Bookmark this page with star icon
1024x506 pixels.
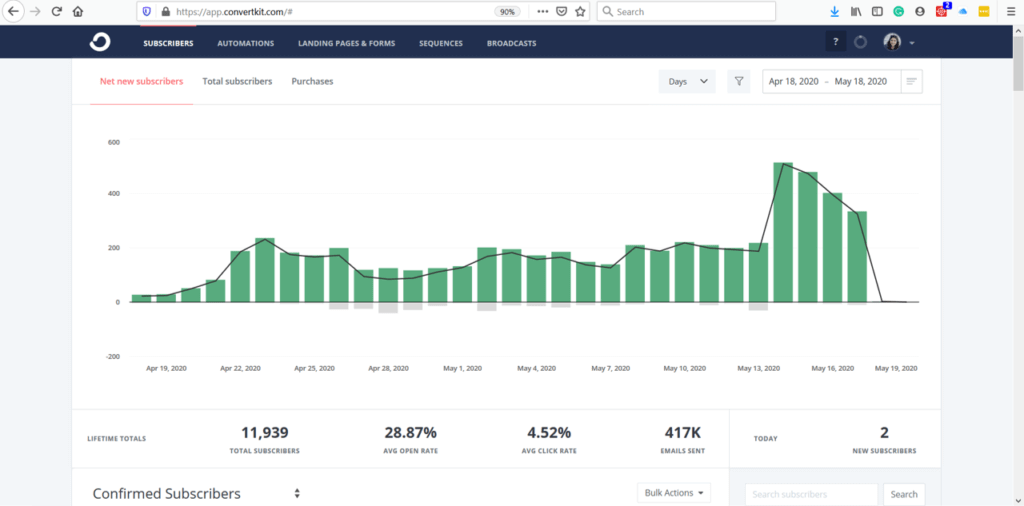click(x=580, y=12)
